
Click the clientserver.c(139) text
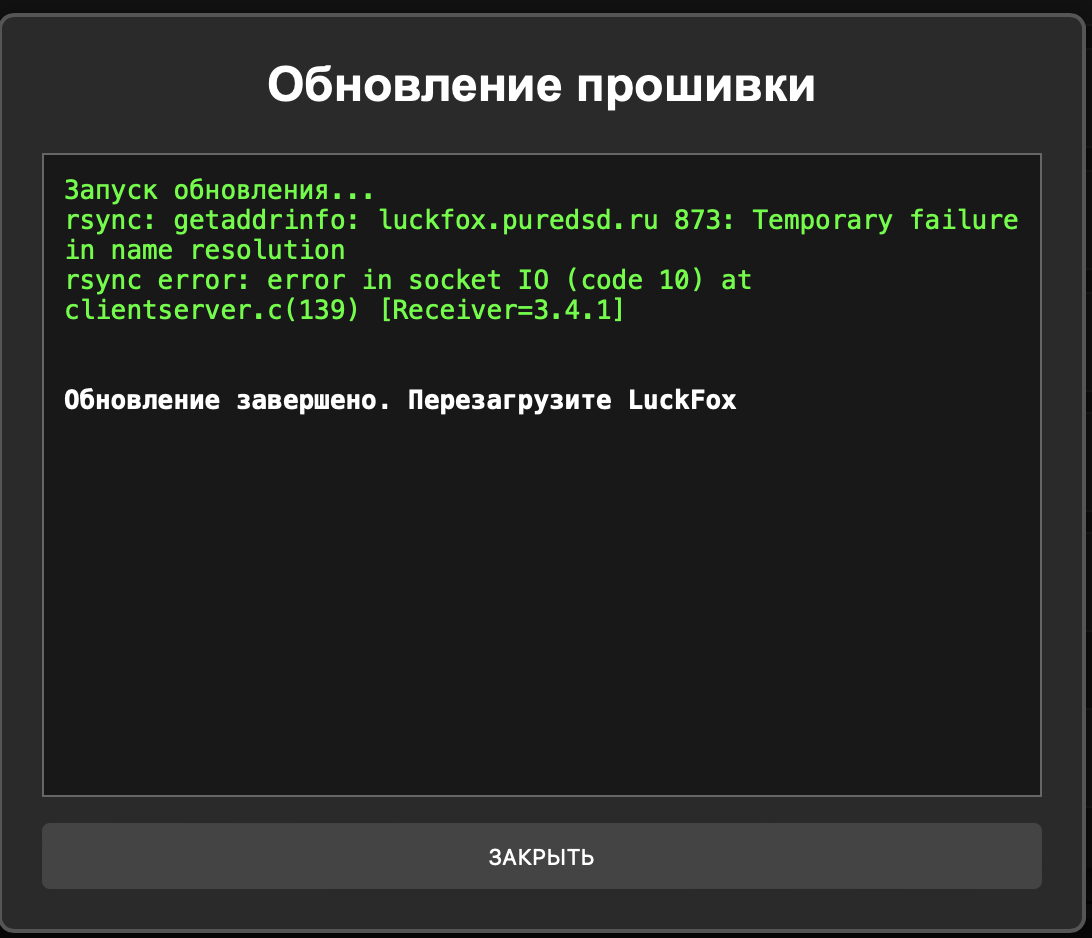212,311
